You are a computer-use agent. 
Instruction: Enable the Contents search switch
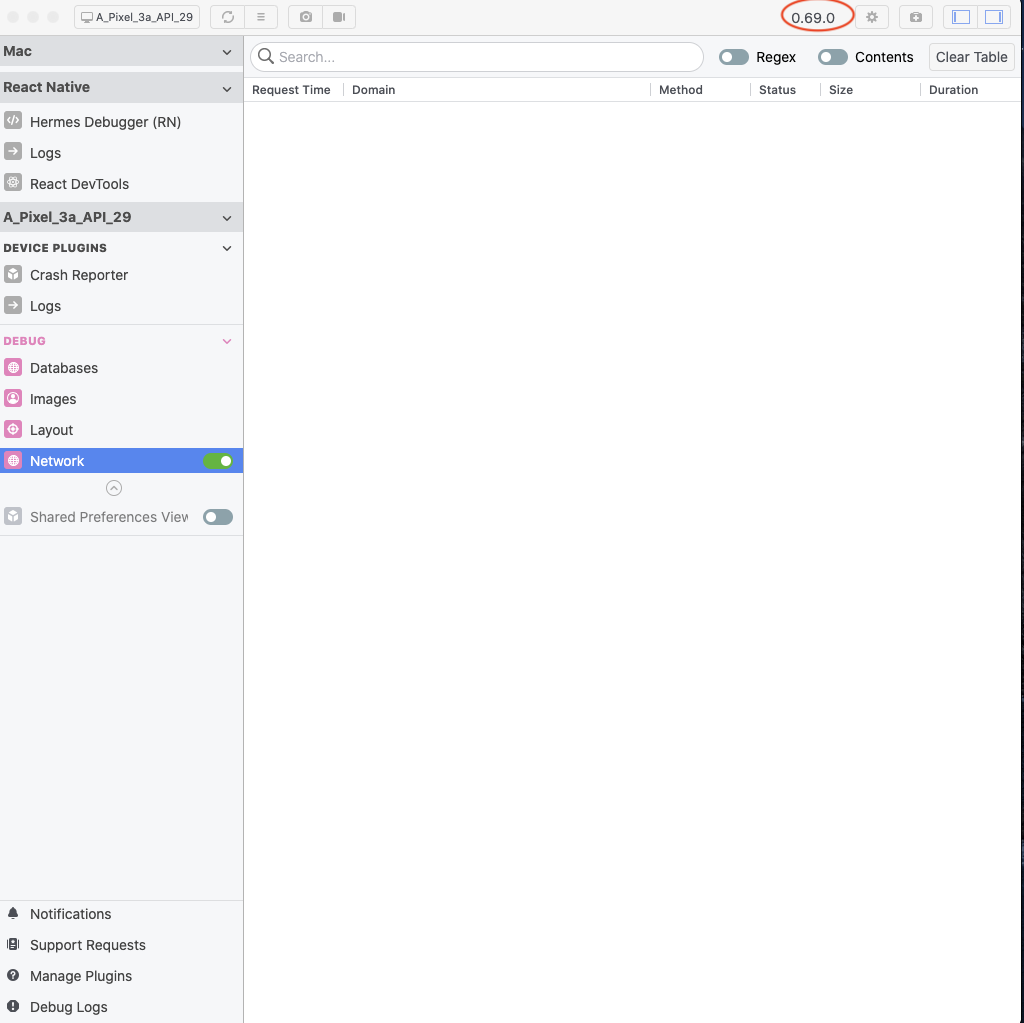click(x=832, y=57)
